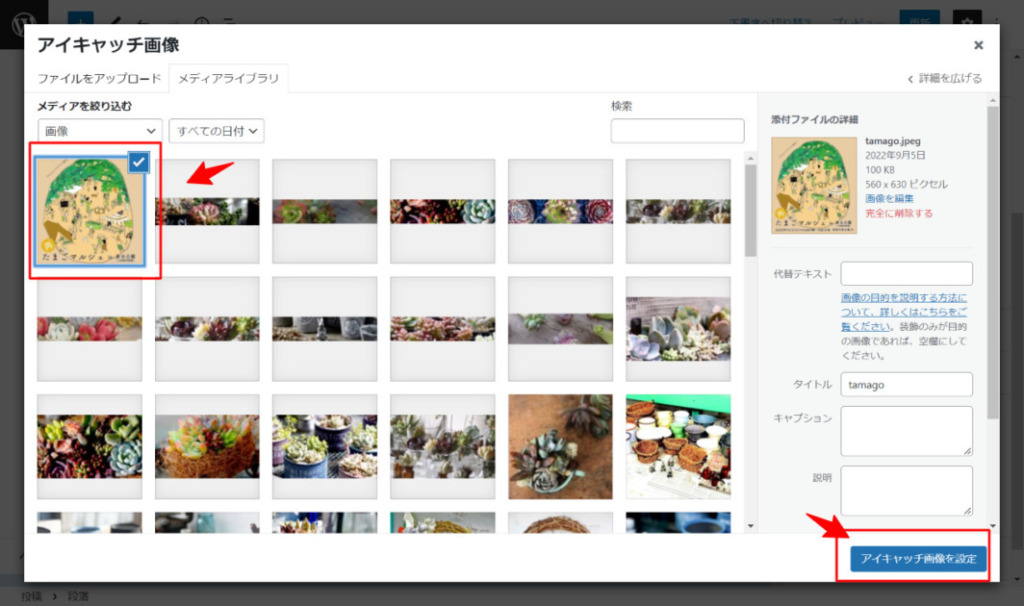Click 完全に削除する to delete image

(899, 213)
